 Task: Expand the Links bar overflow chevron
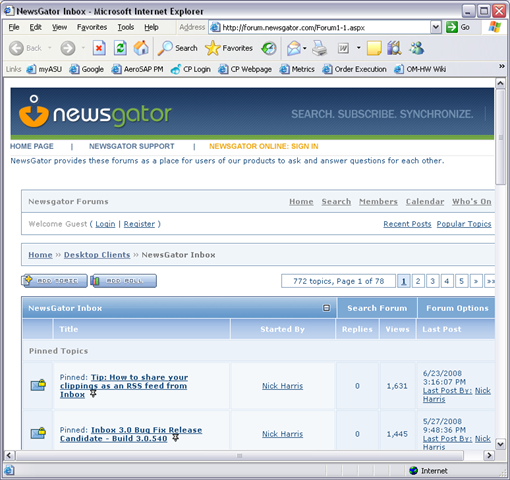click(502, 66)
